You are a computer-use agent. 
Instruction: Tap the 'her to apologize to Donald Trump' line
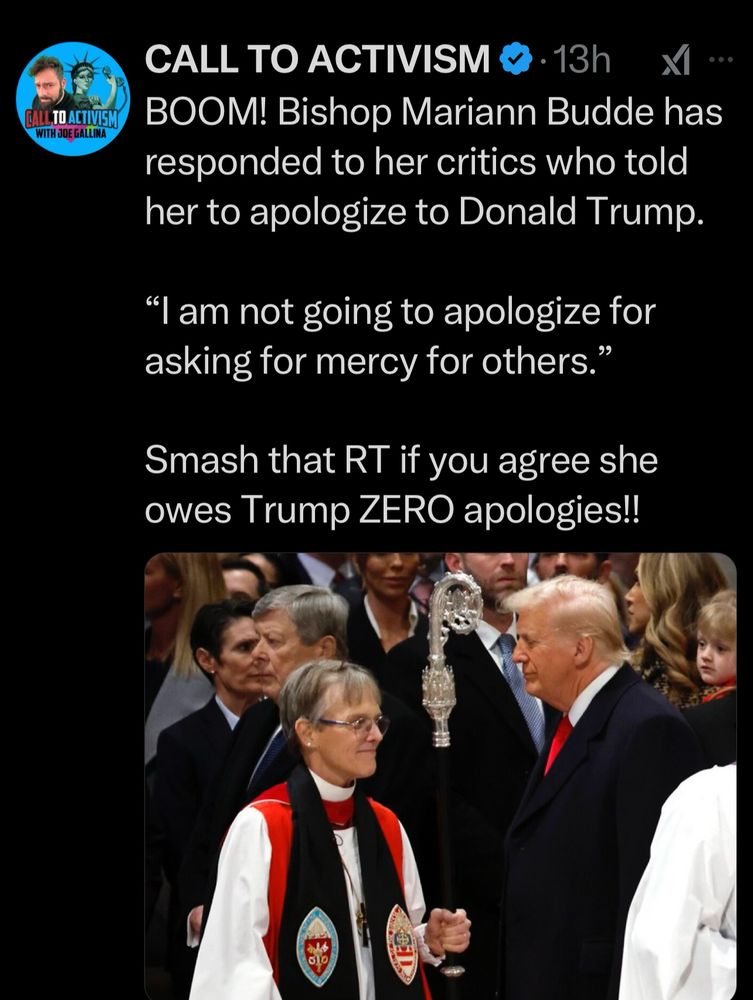(x=425, y=212)
